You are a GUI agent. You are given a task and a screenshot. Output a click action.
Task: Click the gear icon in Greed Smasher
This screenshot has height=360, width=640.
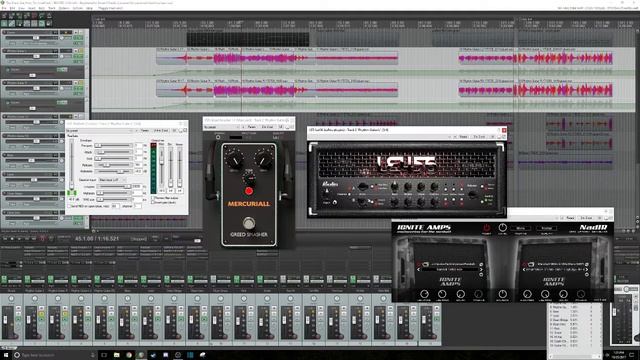(x=218, y=137)
